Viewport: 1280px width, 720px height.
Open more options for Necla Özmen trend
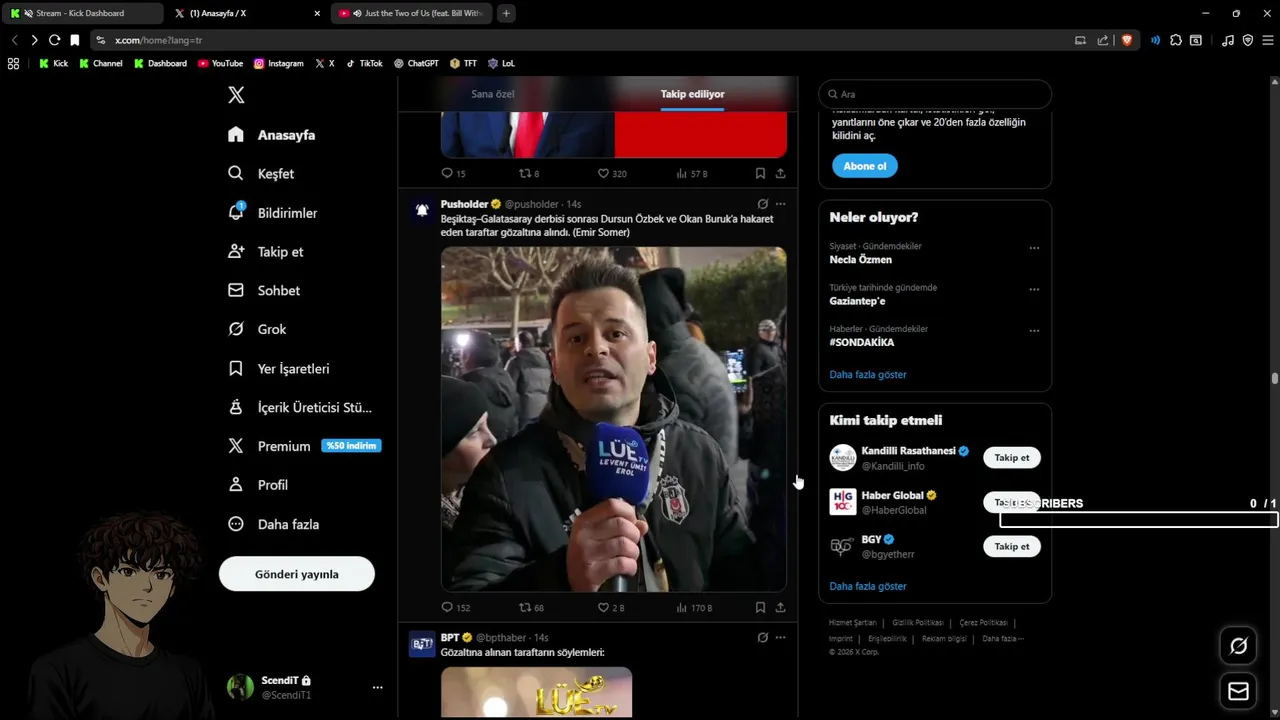pos(1034,248)
